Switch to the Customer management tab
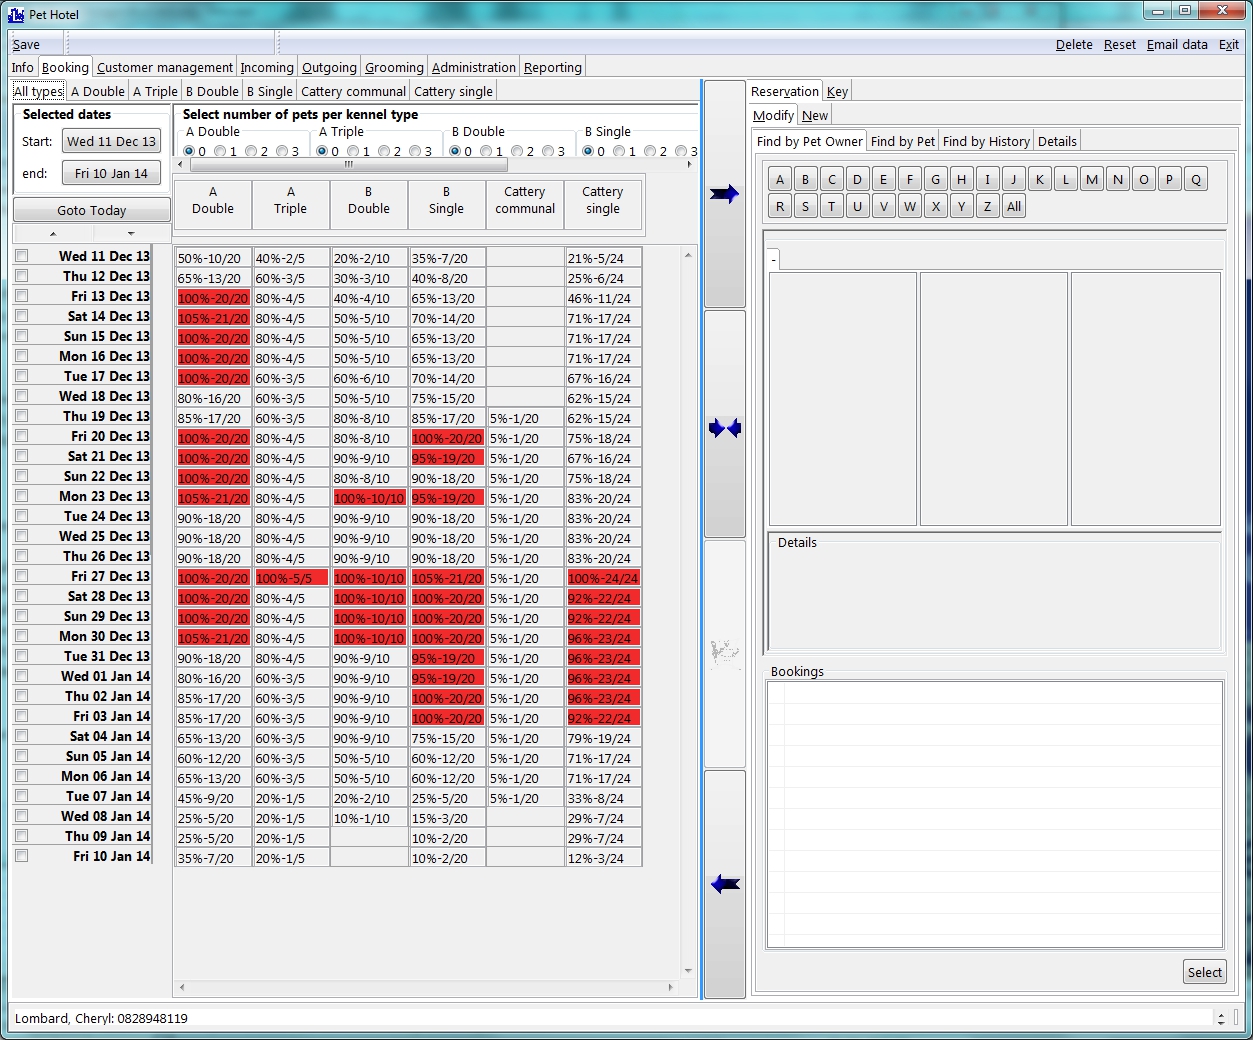Screen dimensions: 1253x1040 click(x=165, y=67)
